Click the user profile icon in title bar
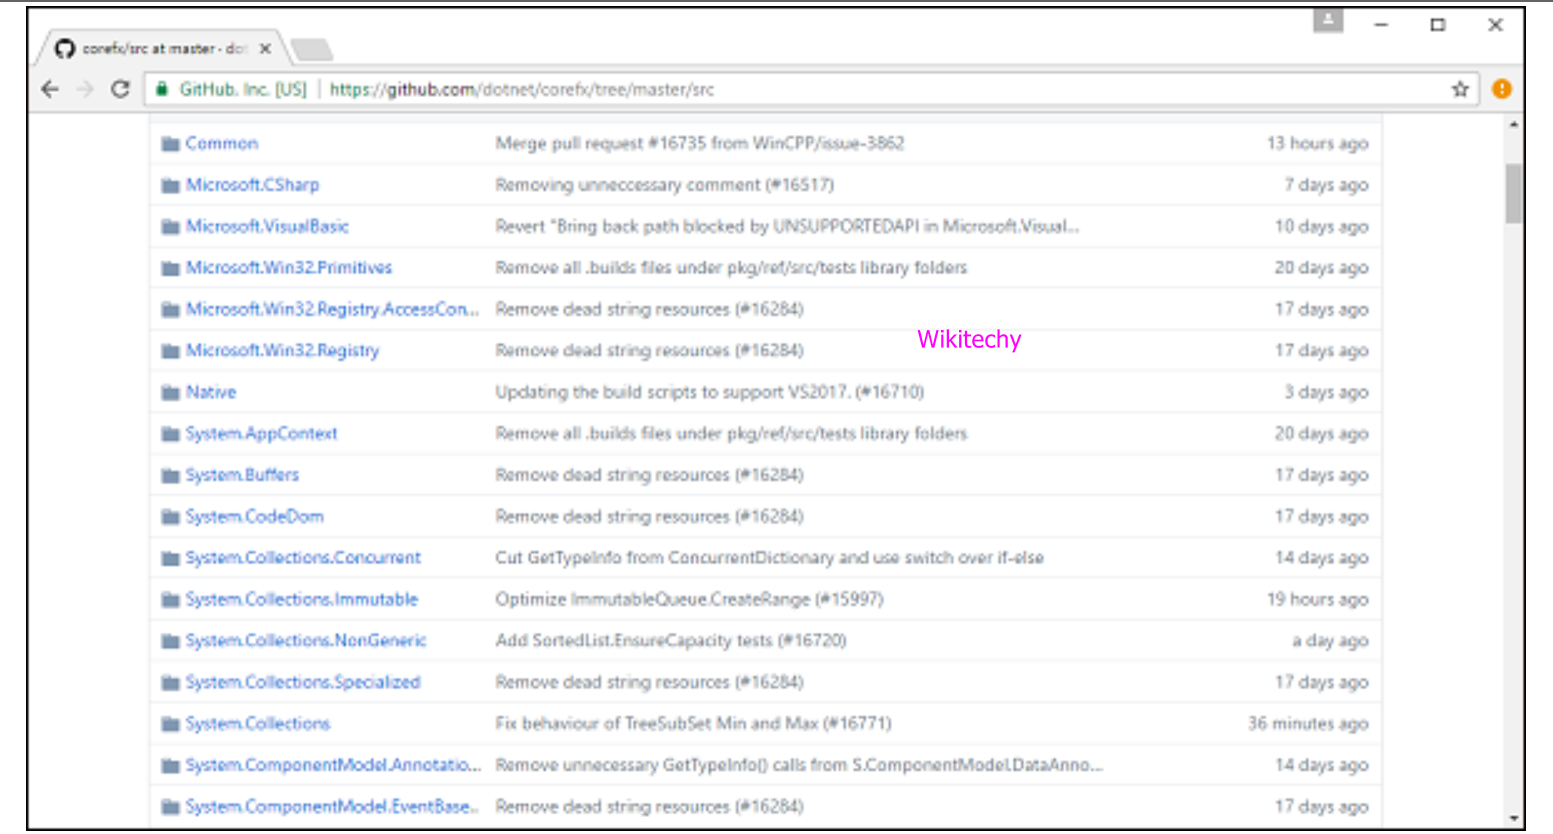Image resolution: width=1553 pixels, height=834 pixels. click(1328, 21)
